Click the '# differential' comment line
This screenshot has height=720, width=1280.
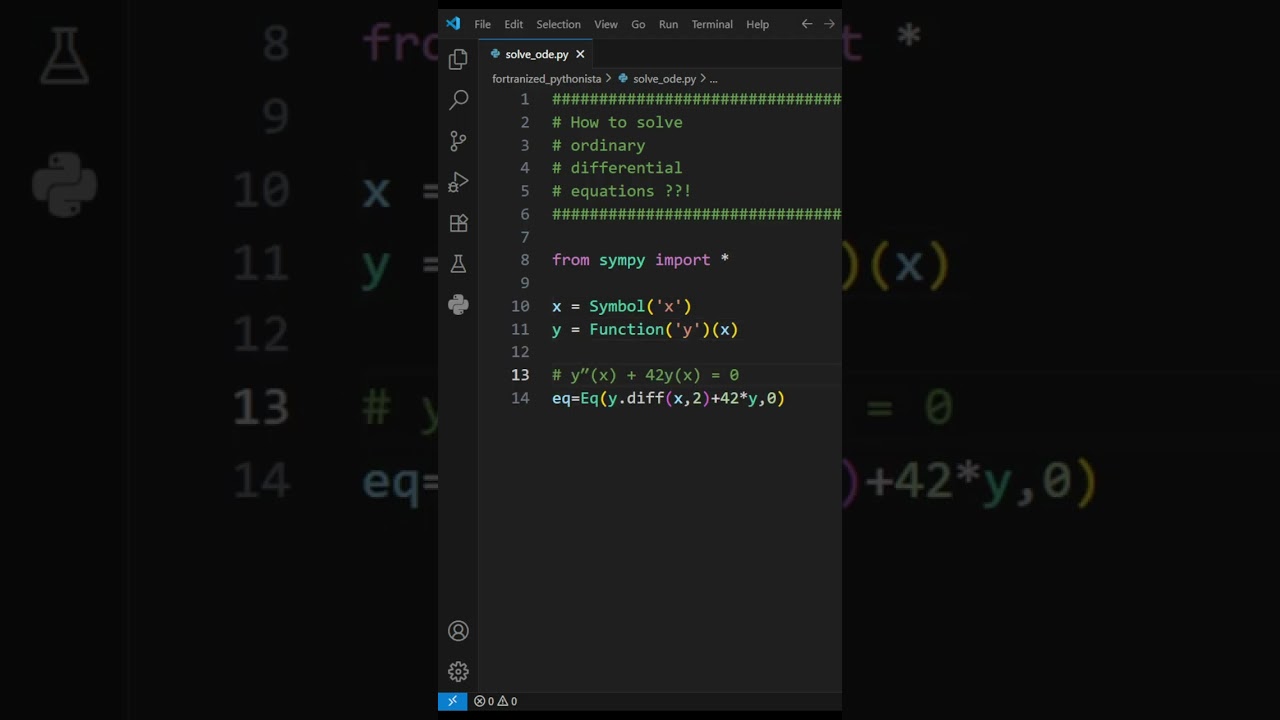pos(617,168)
